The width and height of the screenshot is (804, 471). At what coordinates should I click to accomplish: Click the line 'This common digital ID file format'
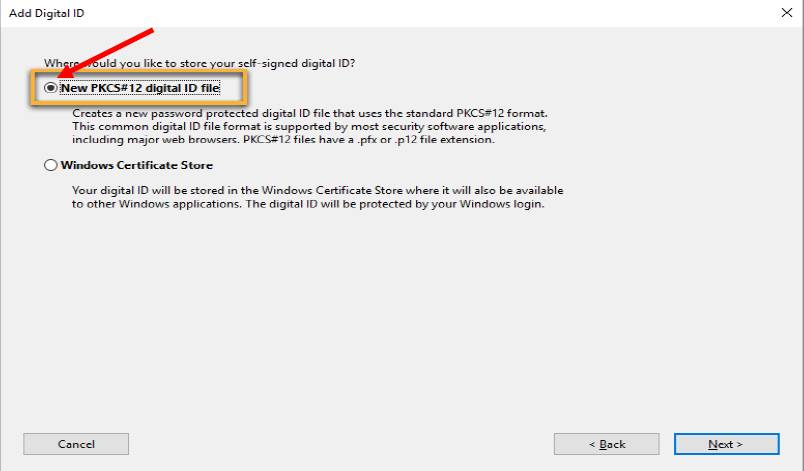tap(309, 126)
